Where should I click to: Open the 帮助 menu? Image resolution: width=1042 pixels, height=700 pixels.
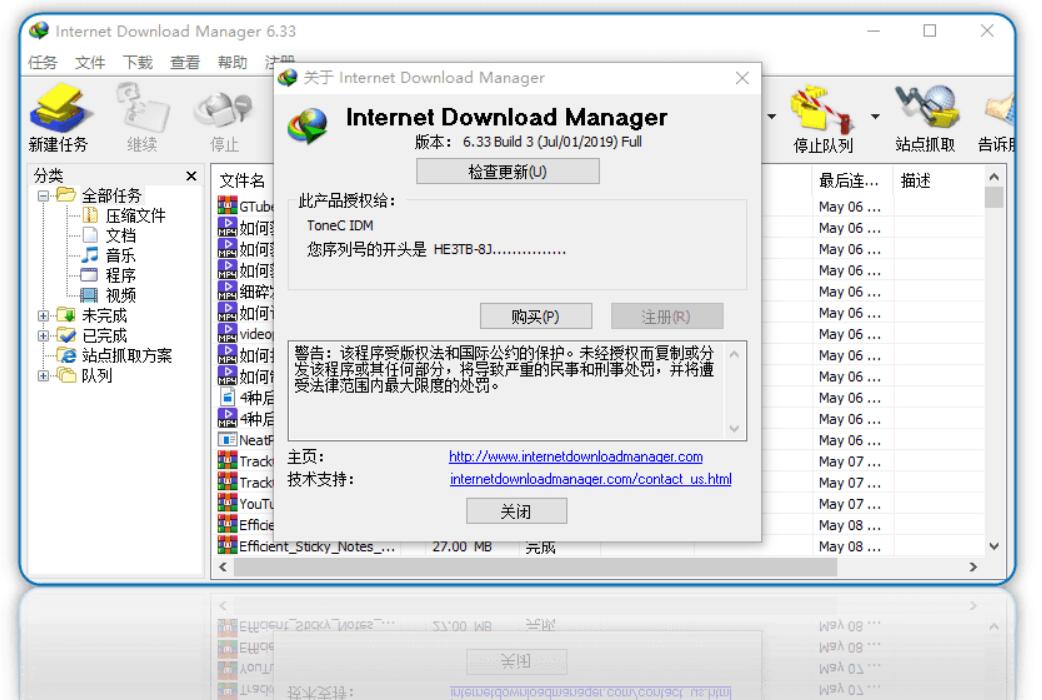(x=233, y=62)
